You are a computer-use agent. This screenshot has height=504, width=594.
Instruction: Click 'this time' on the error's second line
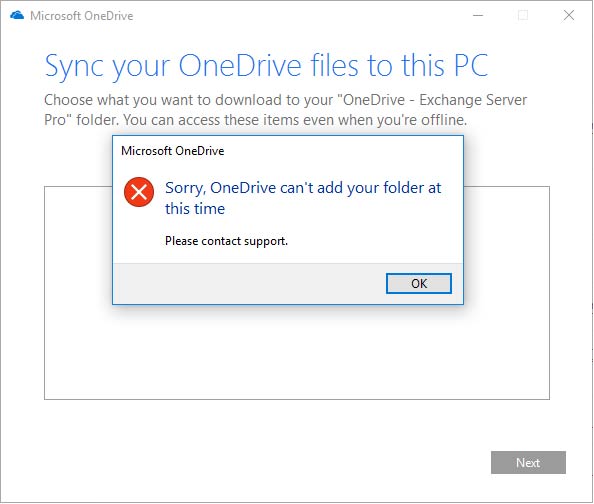pos(195,209)
